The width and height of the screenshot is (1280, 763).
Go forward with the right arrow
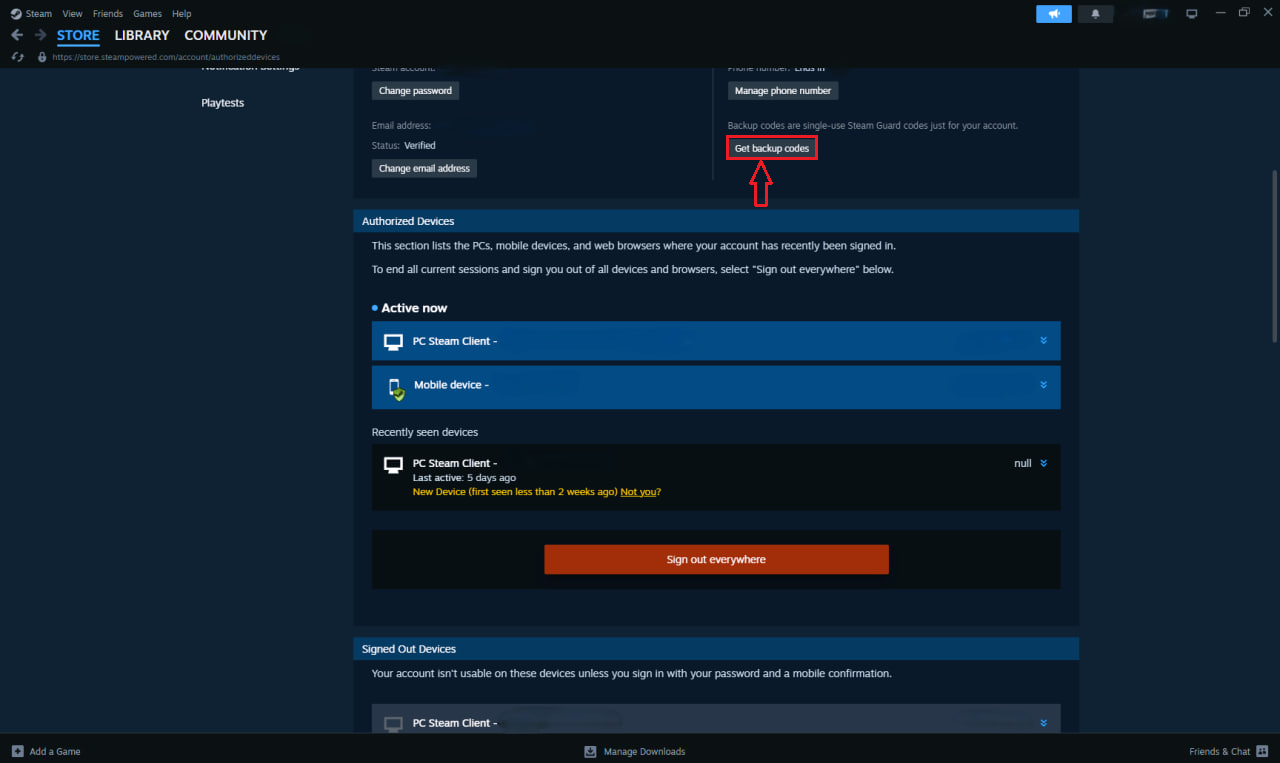40,35
